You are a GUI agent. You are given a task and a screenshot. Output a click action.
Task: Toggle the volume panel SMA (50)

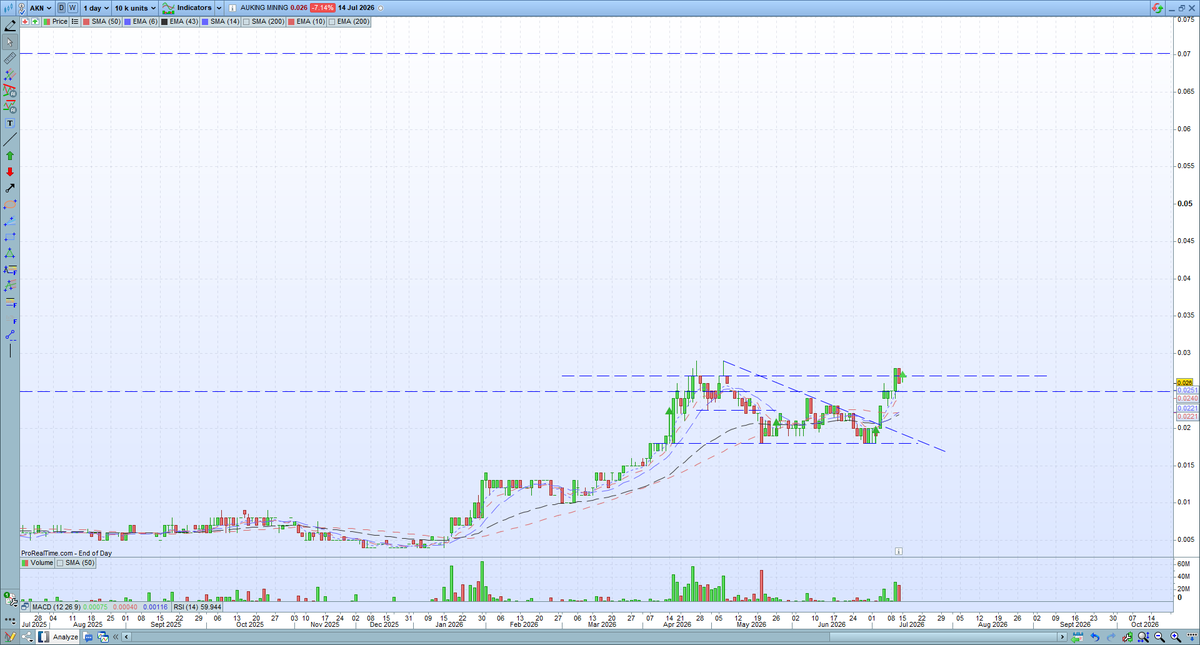[x=75, y=563]
